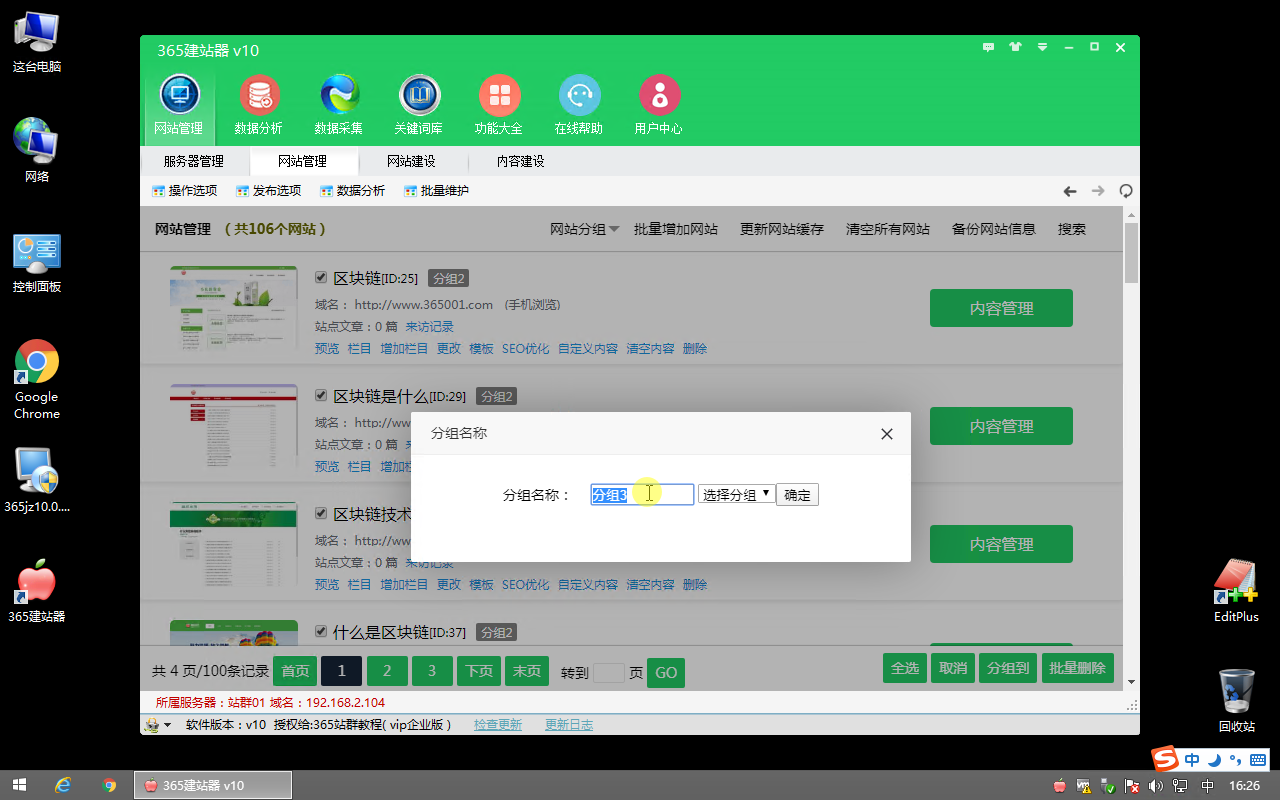Open the 数据分析 database icon in top toolbar
The height and width of the screenshot is (800, 1280).
click(259, 105)
